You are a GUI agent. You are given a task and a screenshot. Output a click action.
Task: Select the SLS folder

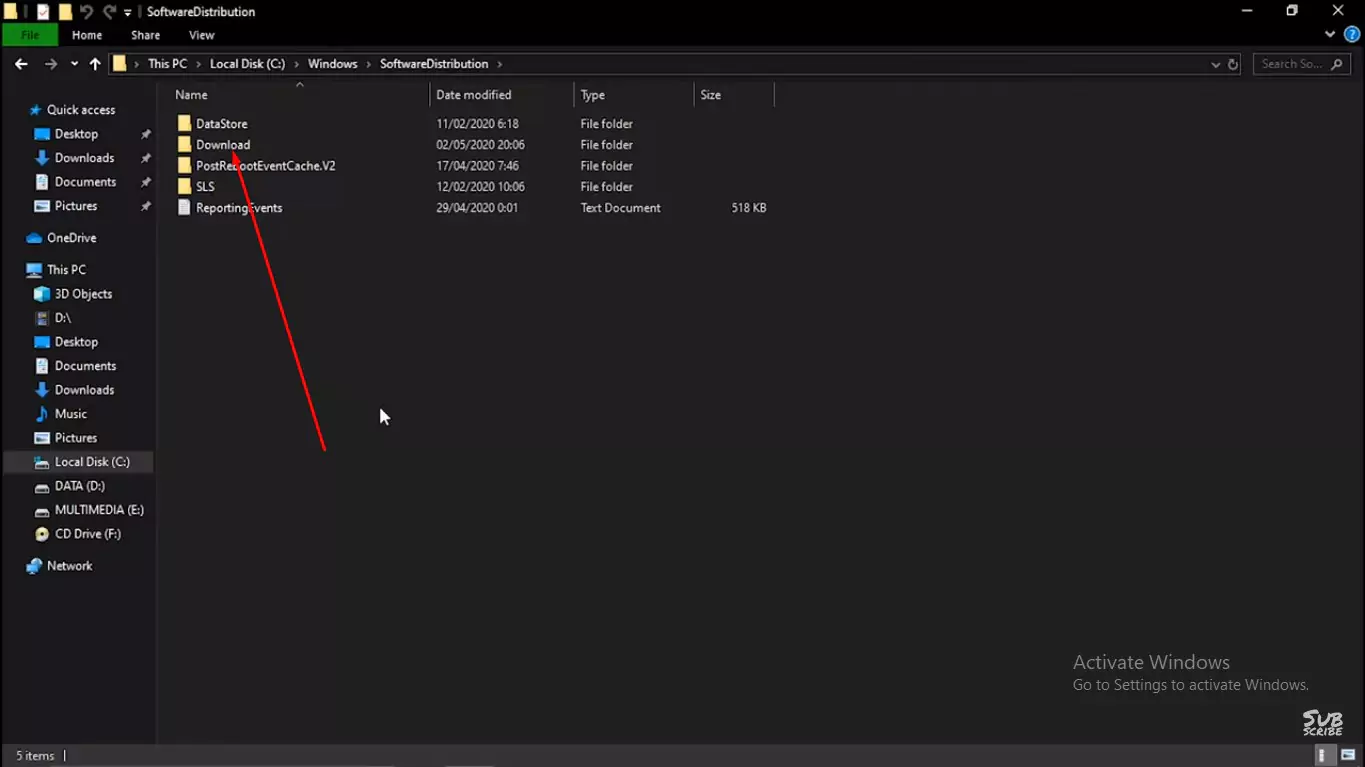(x=205, y=187)
